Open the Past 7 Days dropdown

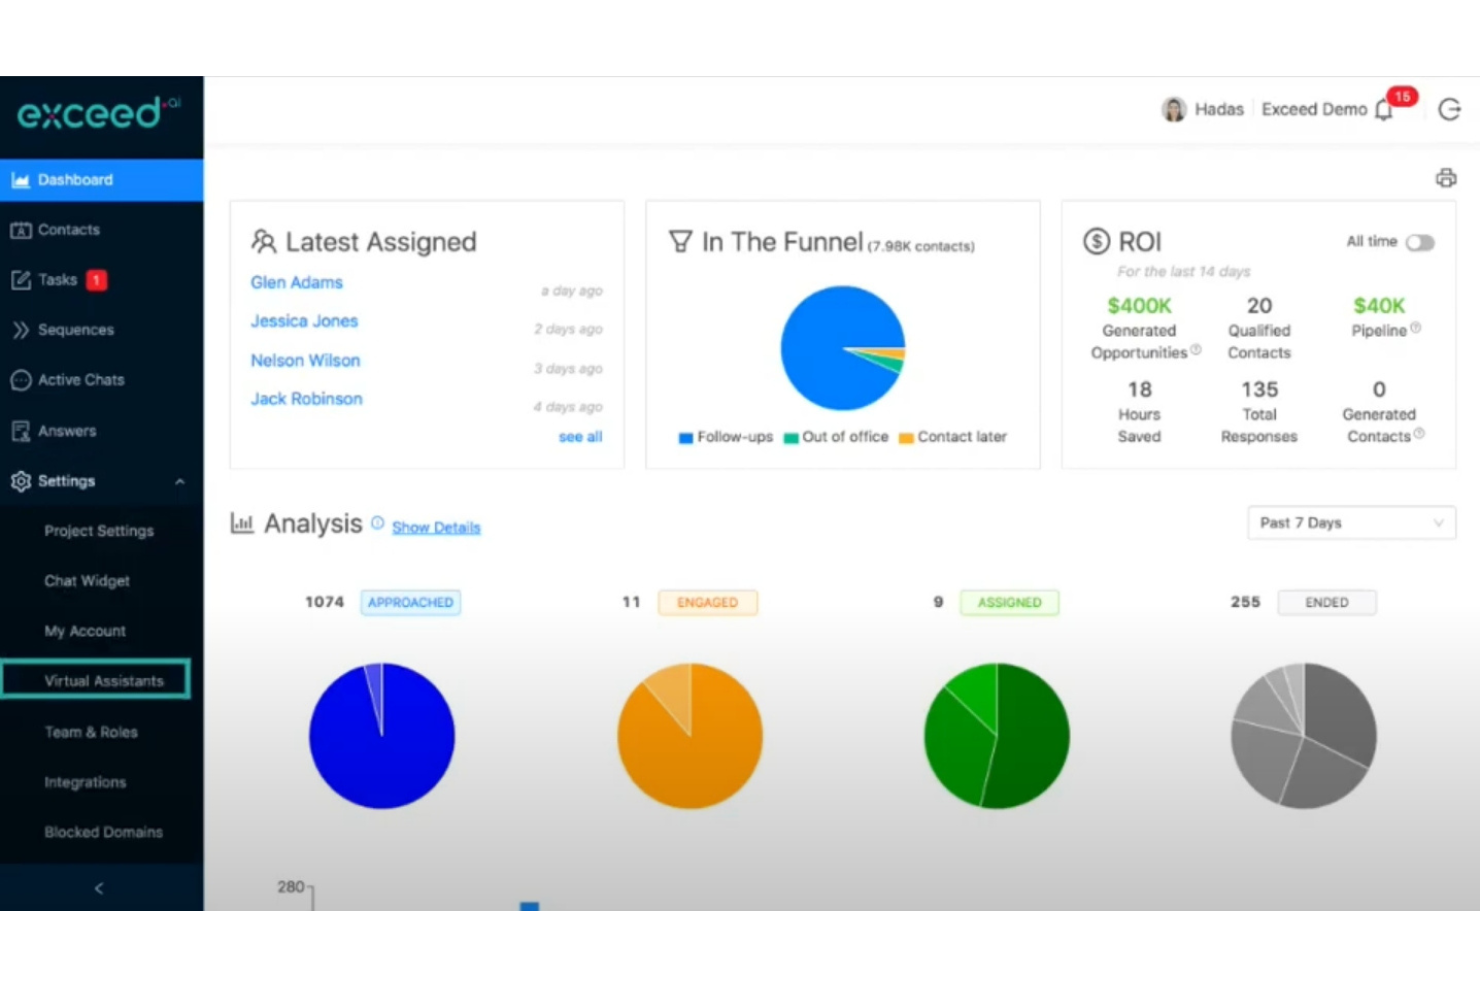pyautogui.click(x=1350, y=523)
